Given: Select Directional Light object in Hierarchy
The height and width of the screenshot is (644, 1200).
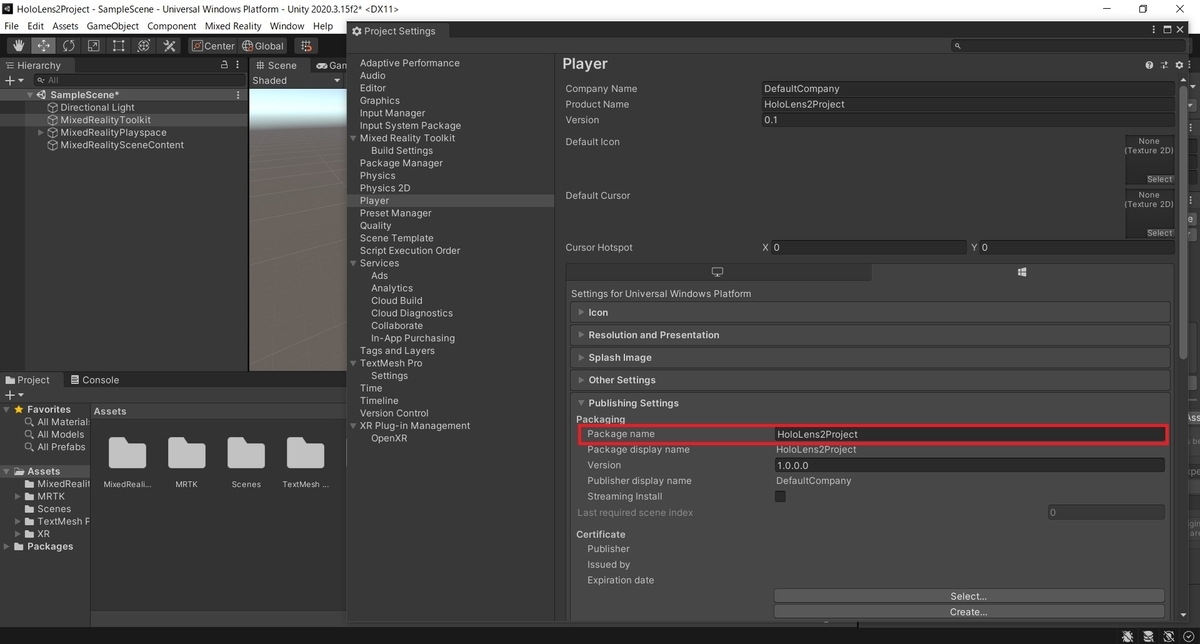Looking at the screenshot, I should point(97,107).
